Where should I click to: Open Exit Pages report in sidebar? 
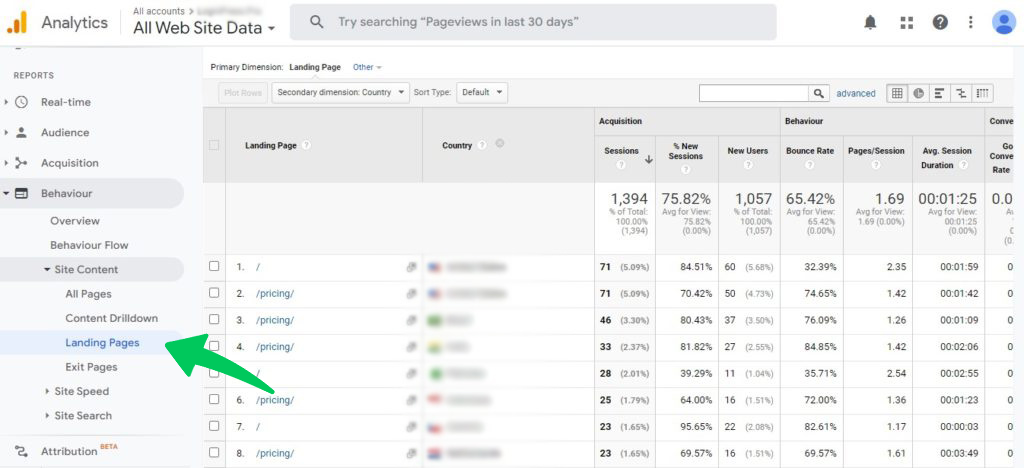coord(91,367)
